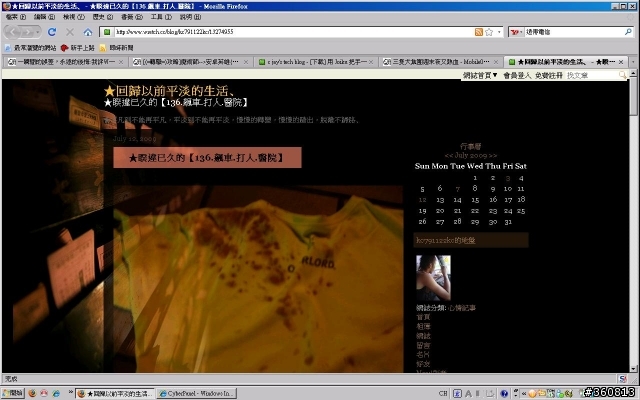Click the 免費註冊 register link
Screen dimensions: 640x400
tap(549, 76)
